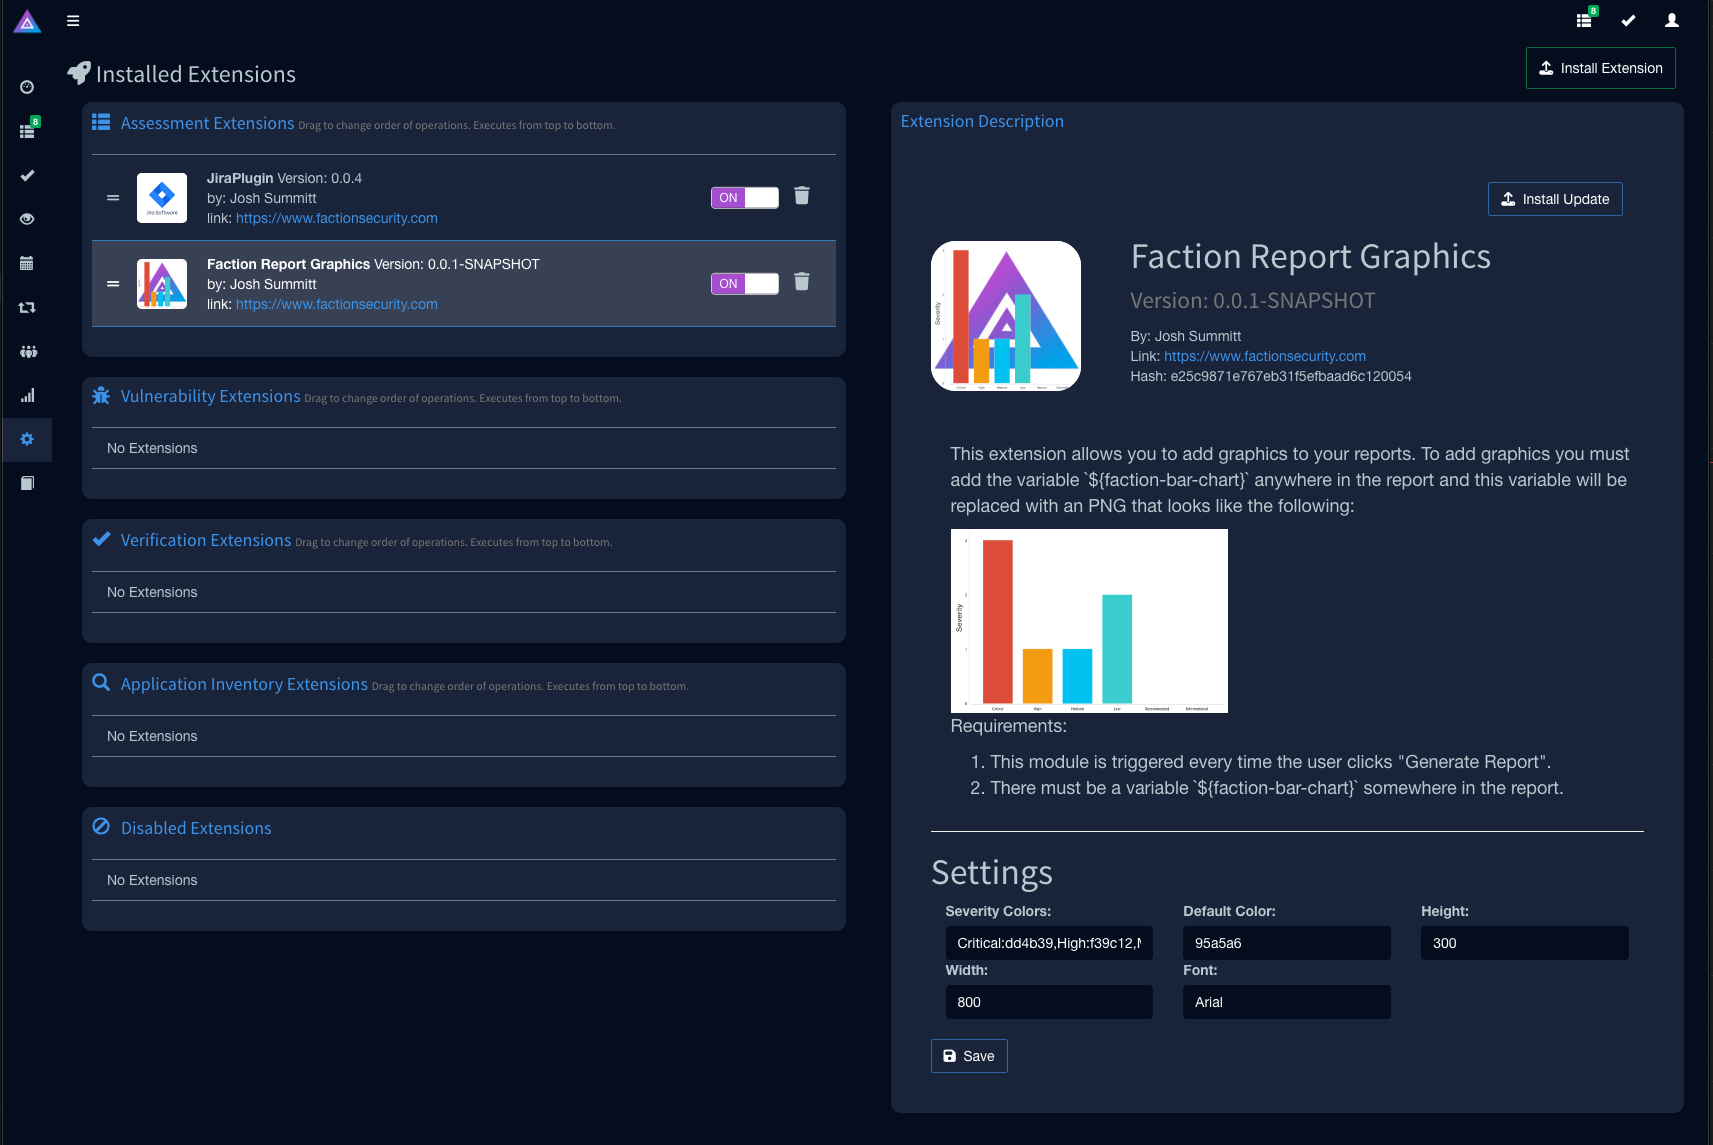Click the Settings heading
1713x1145 pixels.
pos(992,872)
